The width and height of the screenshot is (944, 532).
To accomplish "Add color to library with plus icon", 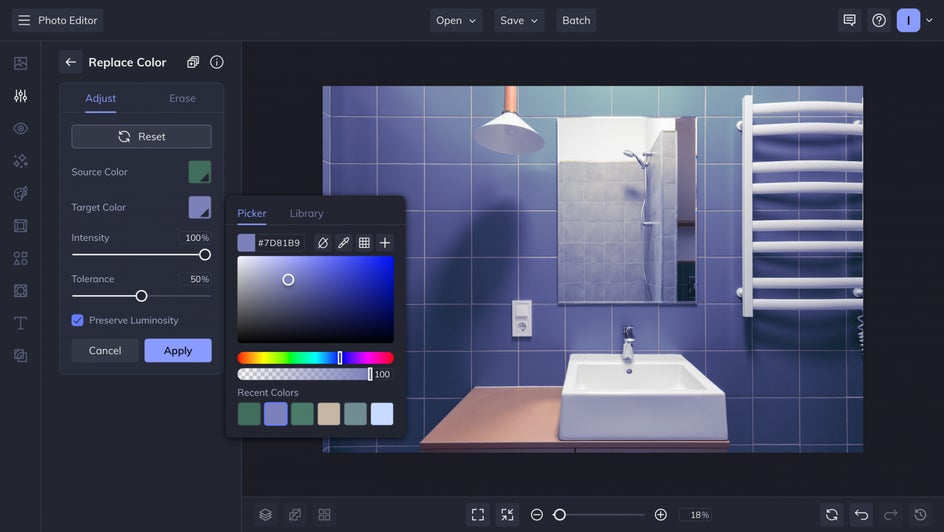I will tap(385, 243).
